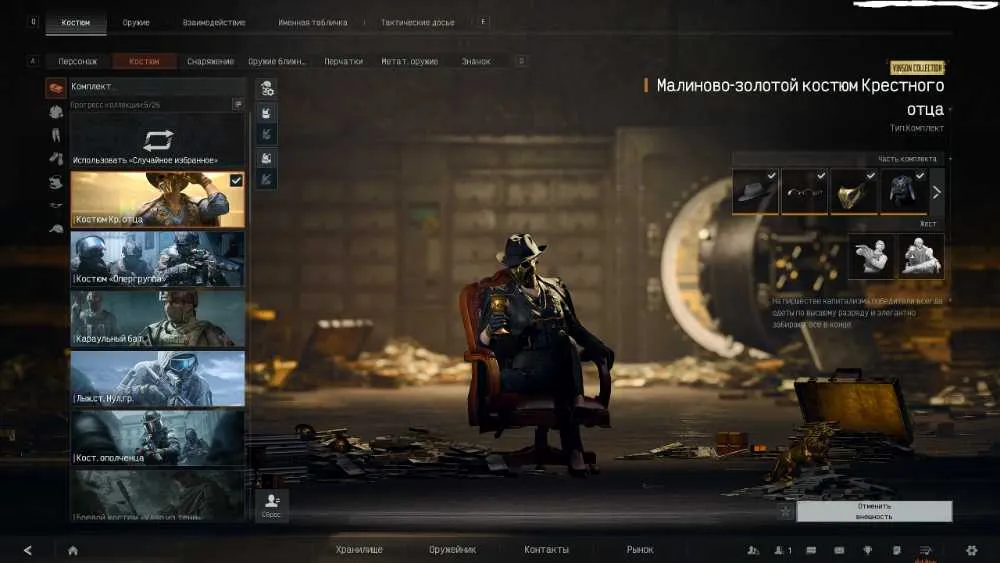Screen dimensions: 1000x563
Task: Go to home using house icon
Action: (73, 550)
